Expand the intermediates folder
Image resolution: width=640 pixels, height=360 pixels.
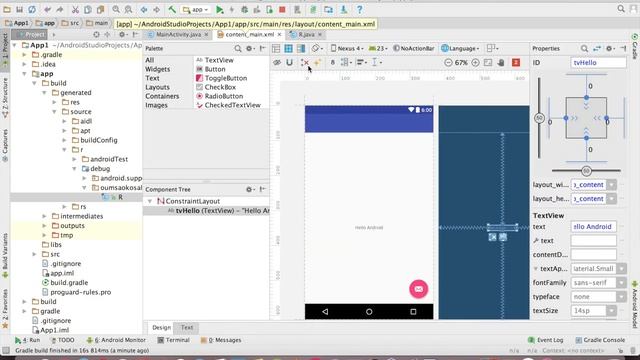click(x=44, y=216)
